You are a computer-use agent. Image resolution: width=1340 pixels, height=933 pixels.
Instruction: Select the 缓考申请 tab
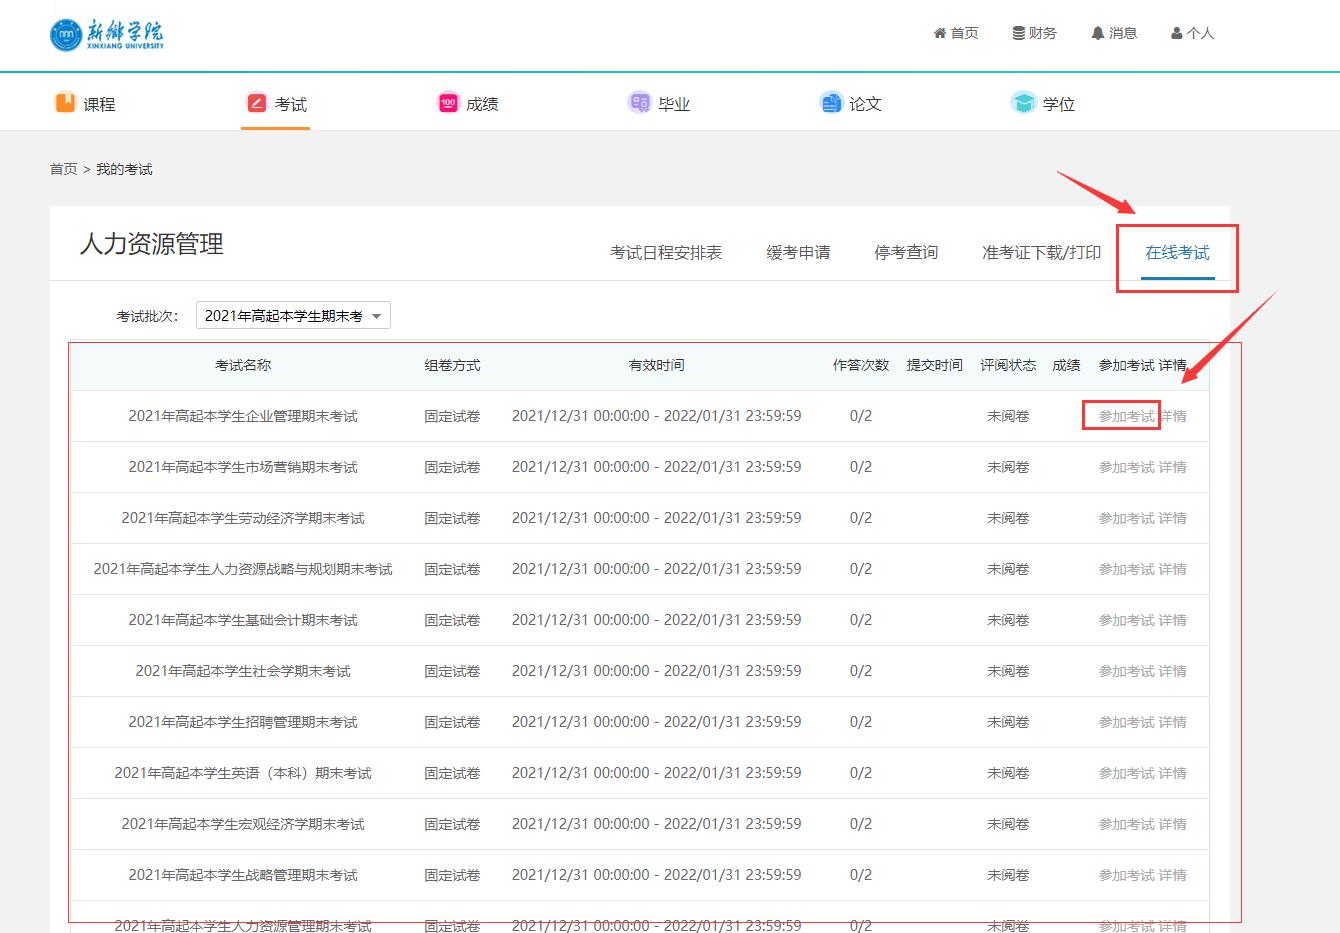[x=798, y=253]
